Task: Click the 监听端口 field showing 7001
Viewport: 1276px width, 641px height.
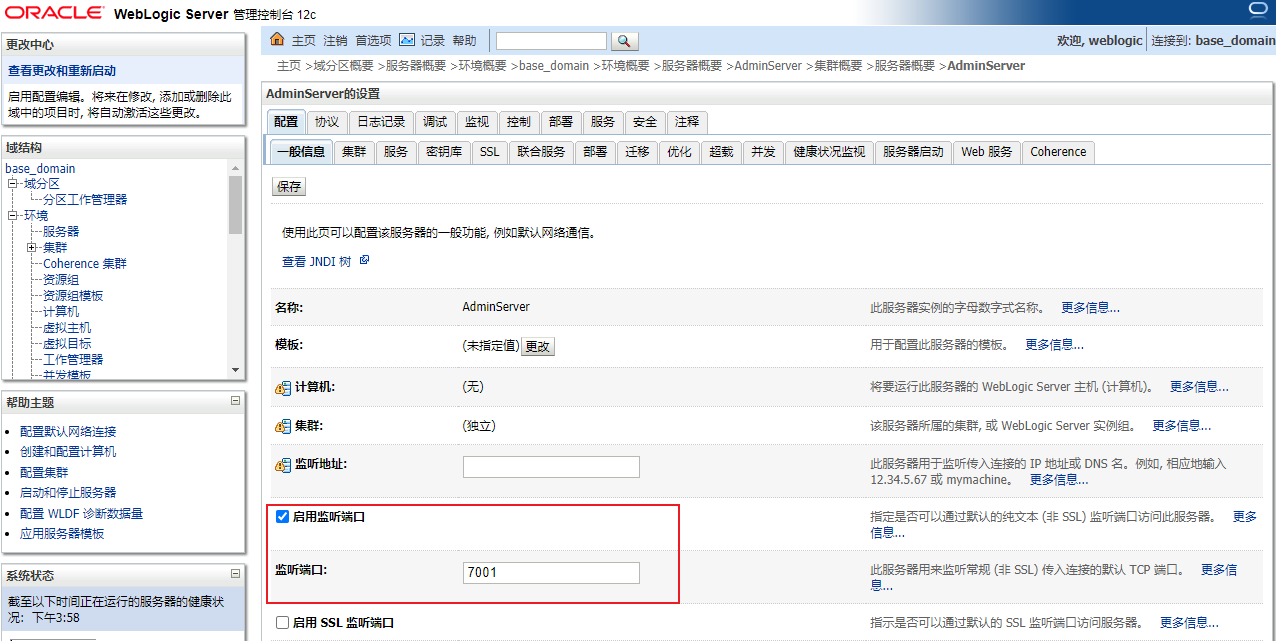Action: pos(551,573)
